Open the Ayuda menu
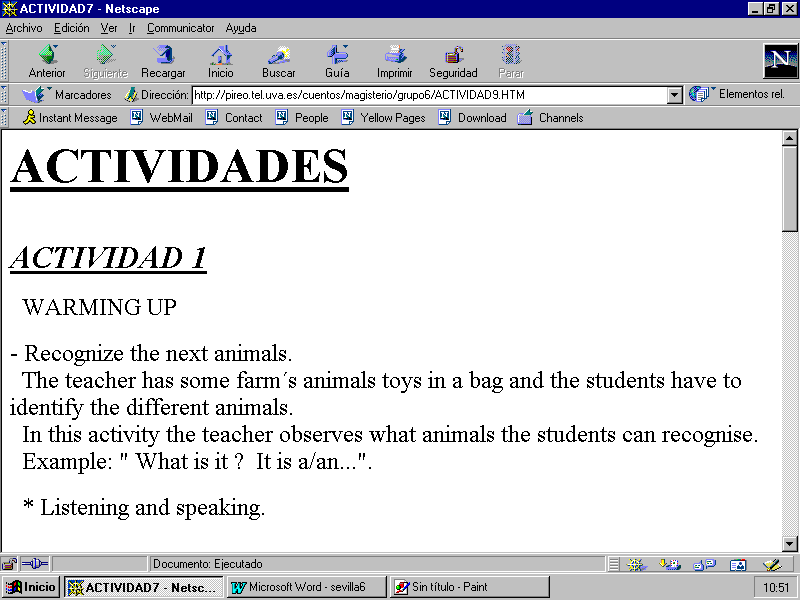This screenshot has width=800, height=600. pyautogui.click(x=241, y=28)
